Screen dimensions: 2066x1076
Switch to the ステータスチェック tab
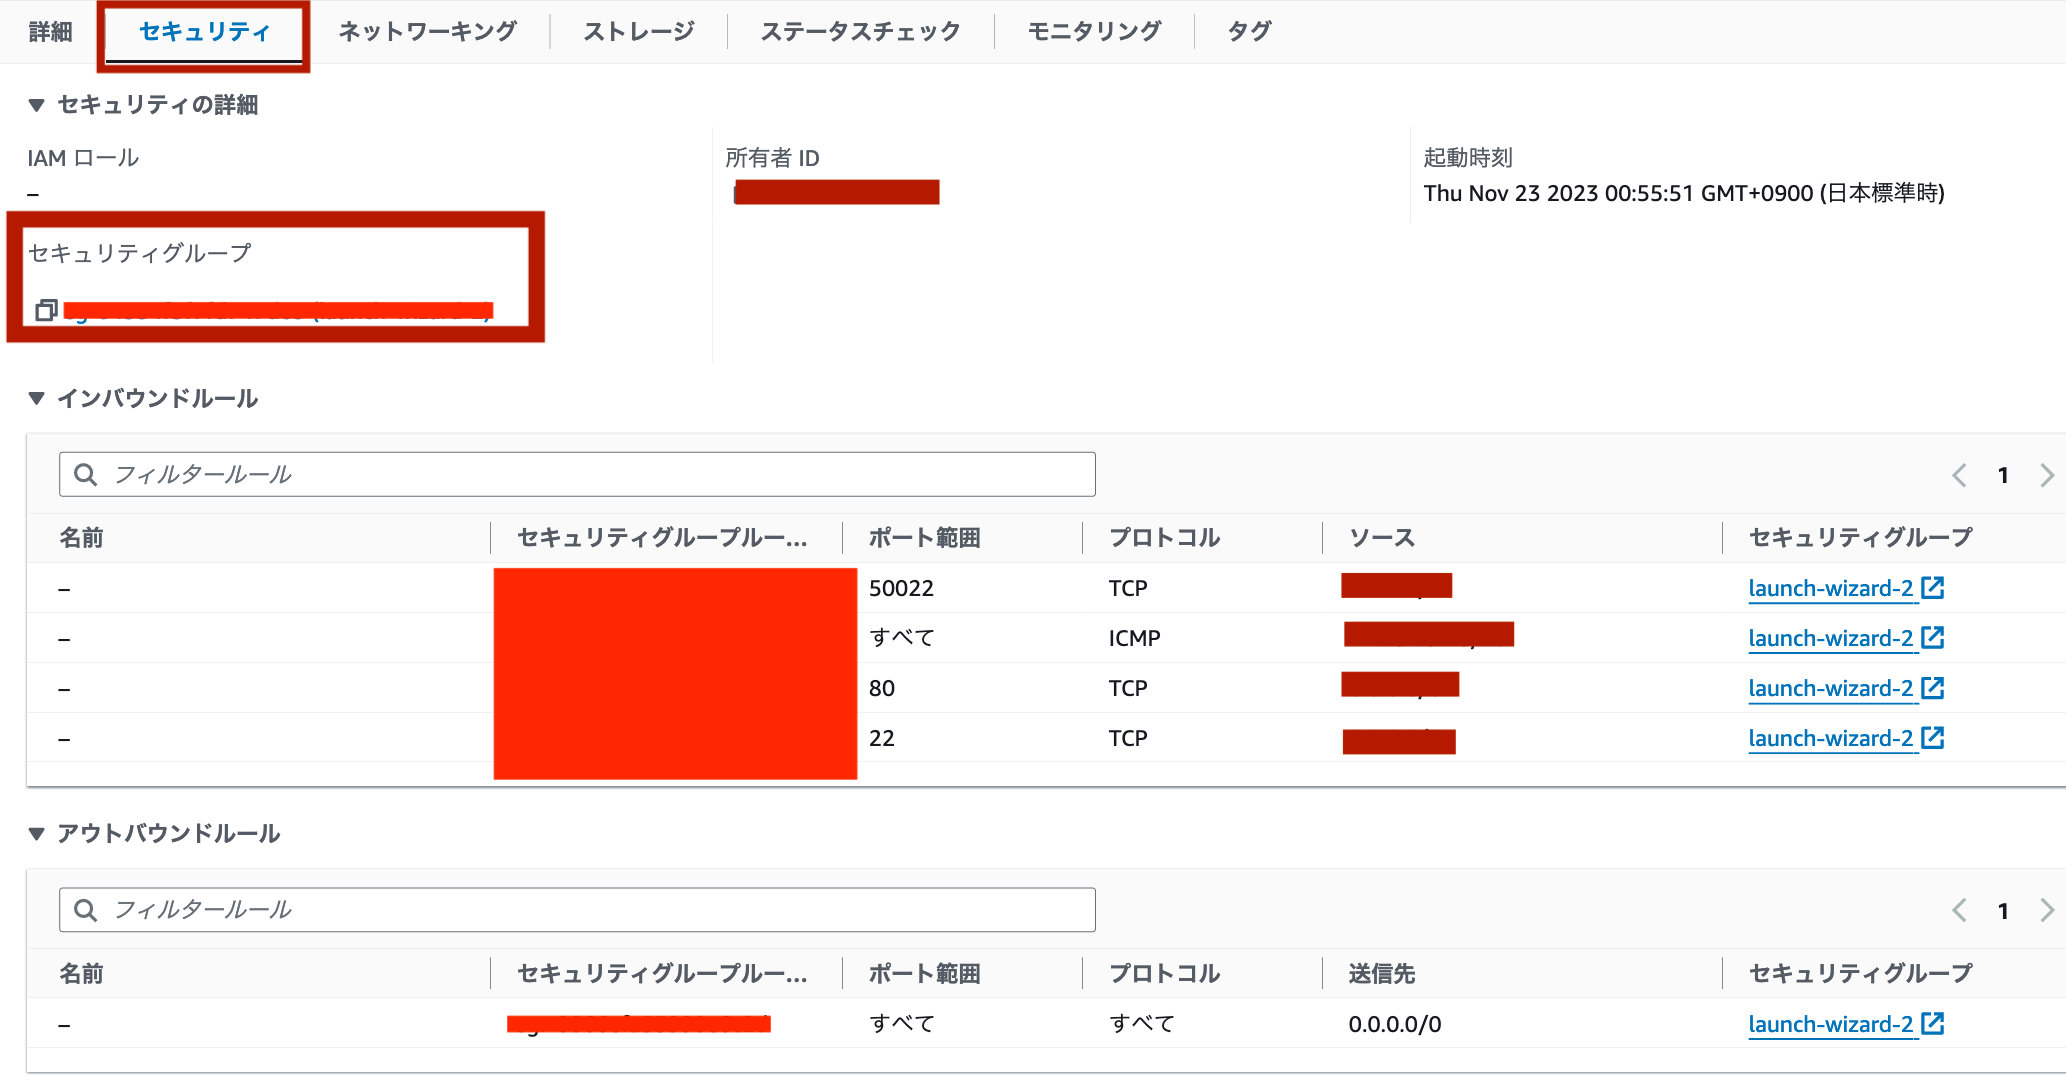tap(860, 32)
